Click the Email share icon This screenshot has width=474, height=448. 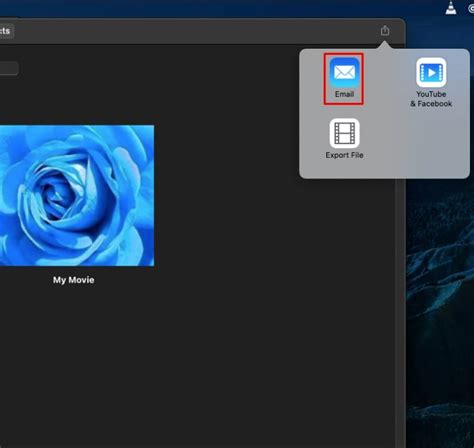(344, 73)
